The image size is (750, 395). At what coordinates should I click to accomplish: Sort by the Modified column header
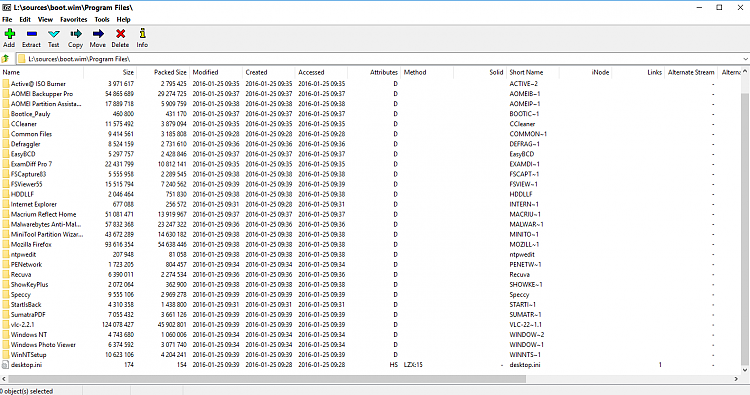[x=216, y=72]
